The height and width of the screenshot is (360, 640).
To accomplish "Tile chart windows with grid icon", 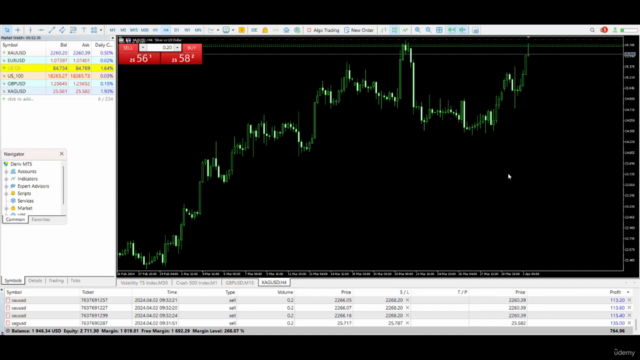I will point(439,30).
